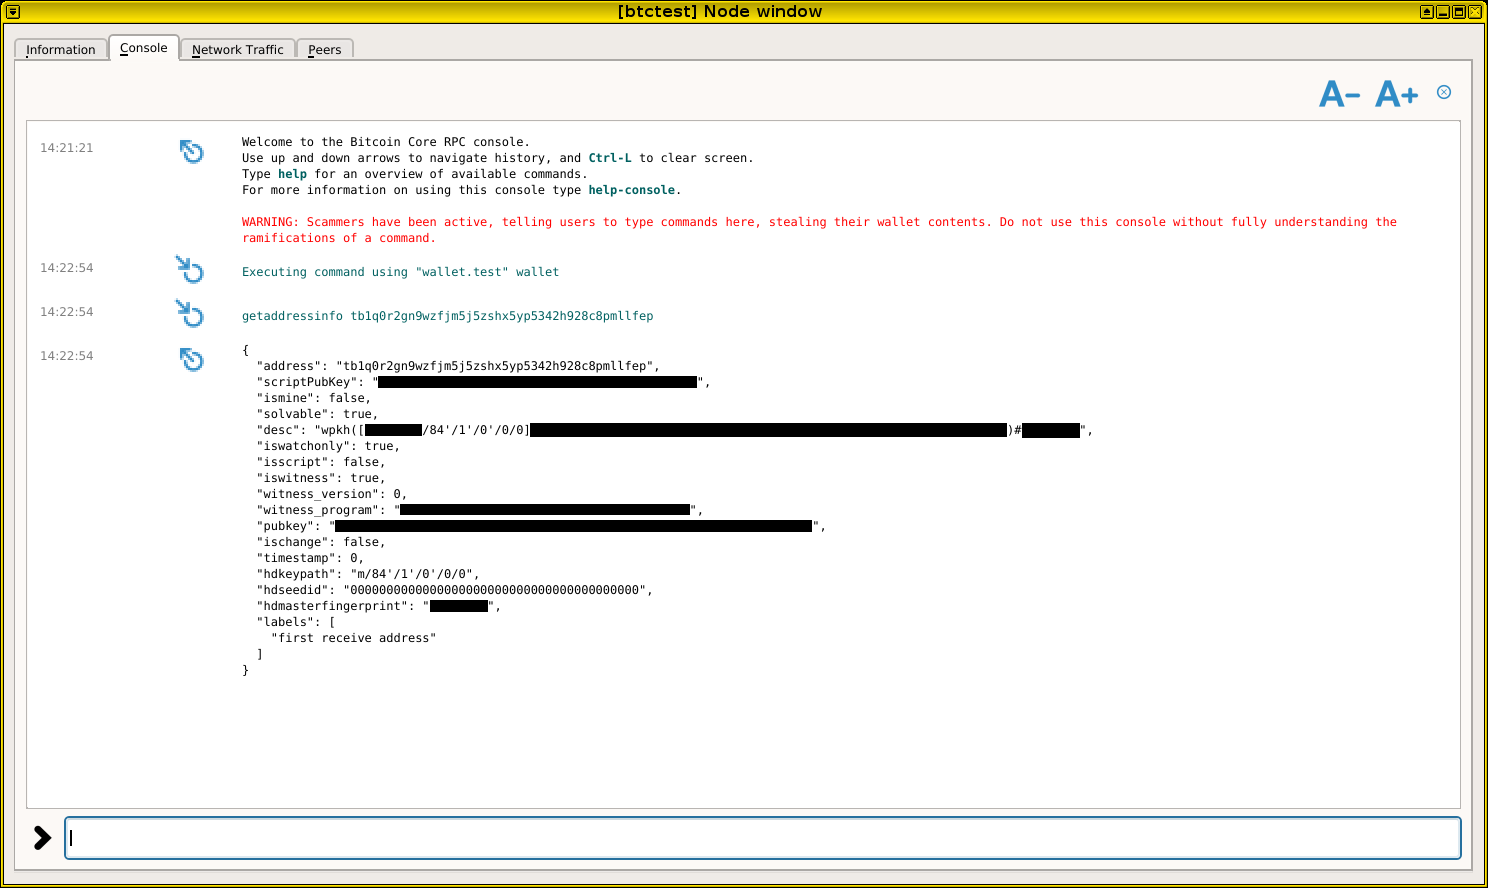Screen dimensions: 1488x888
Task: Click the "pubkey" line
Action: [541, 526]
